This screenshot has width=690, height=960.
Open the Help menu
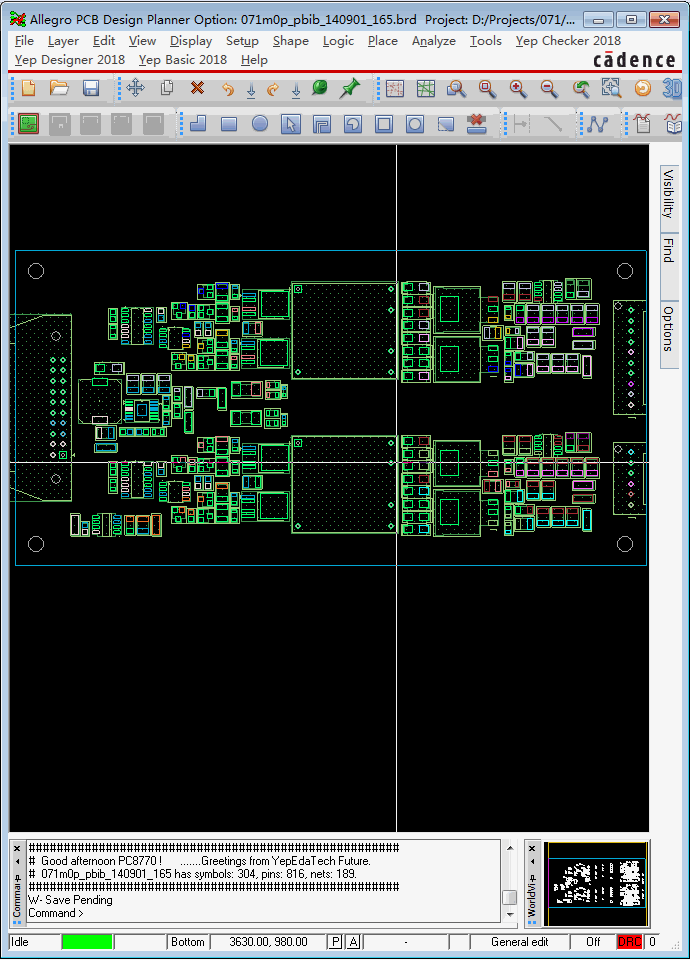(x=254, y=60)
